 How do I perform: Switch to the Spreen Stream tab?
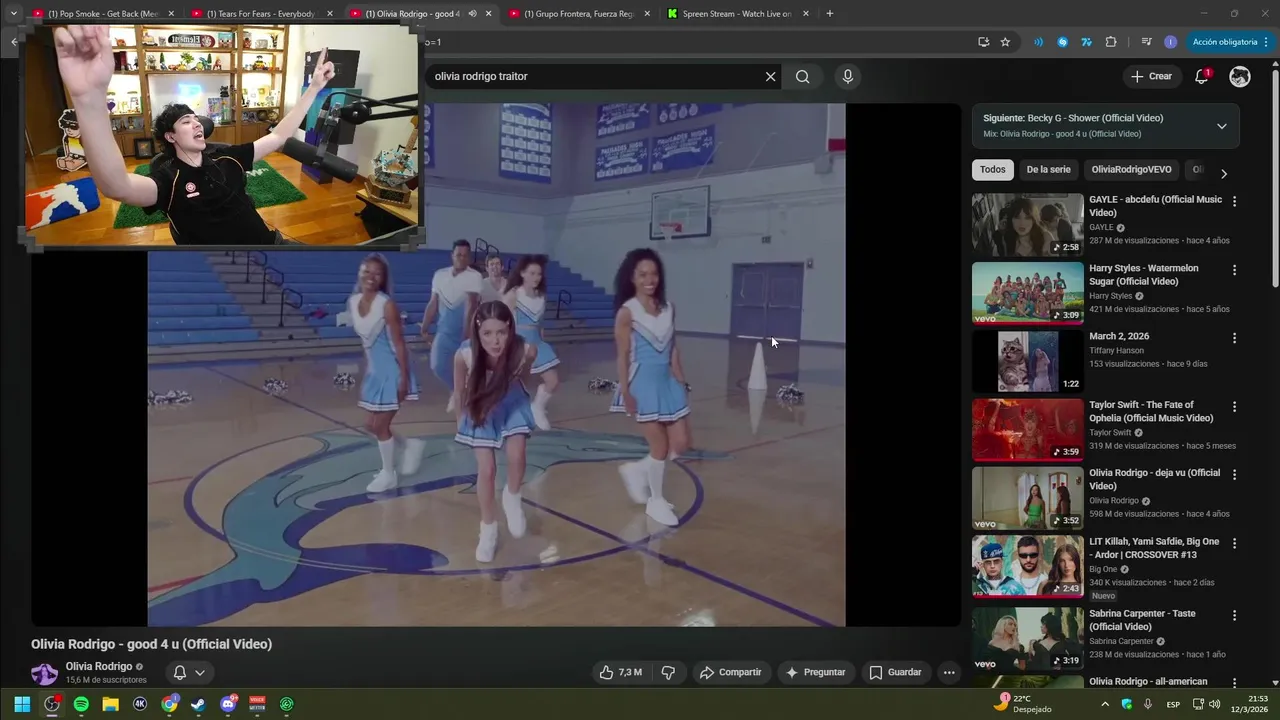tap(737, 14)
